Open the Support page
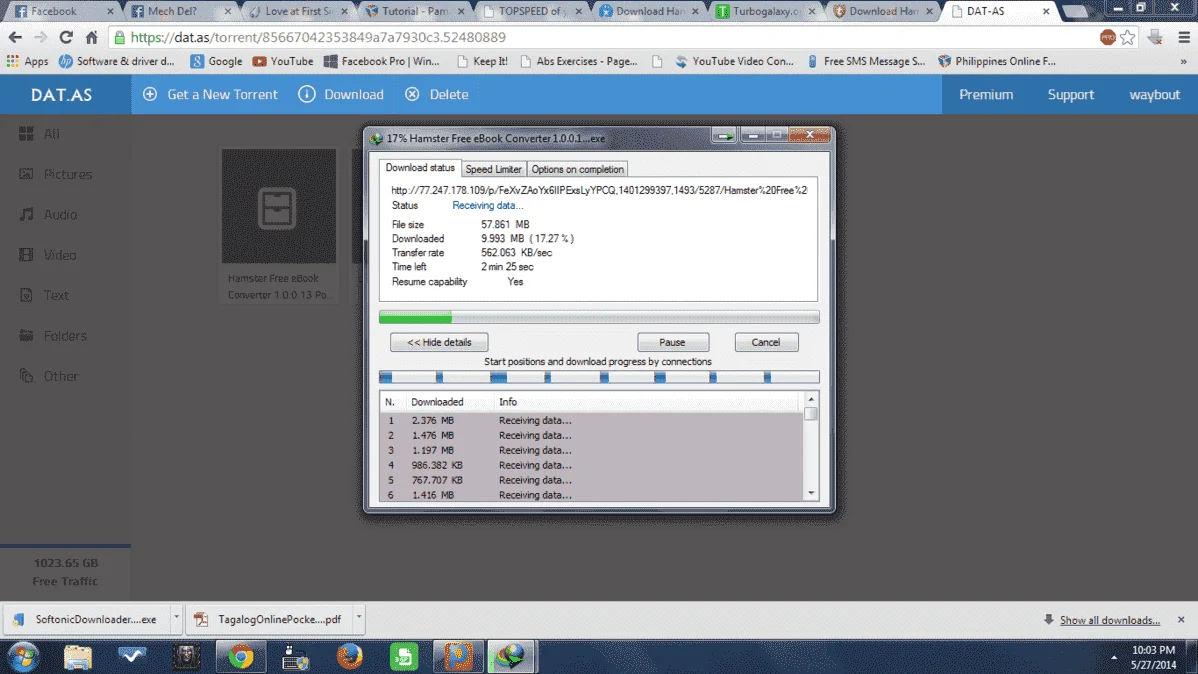The image size is (1198, 674). (1070, 95)
